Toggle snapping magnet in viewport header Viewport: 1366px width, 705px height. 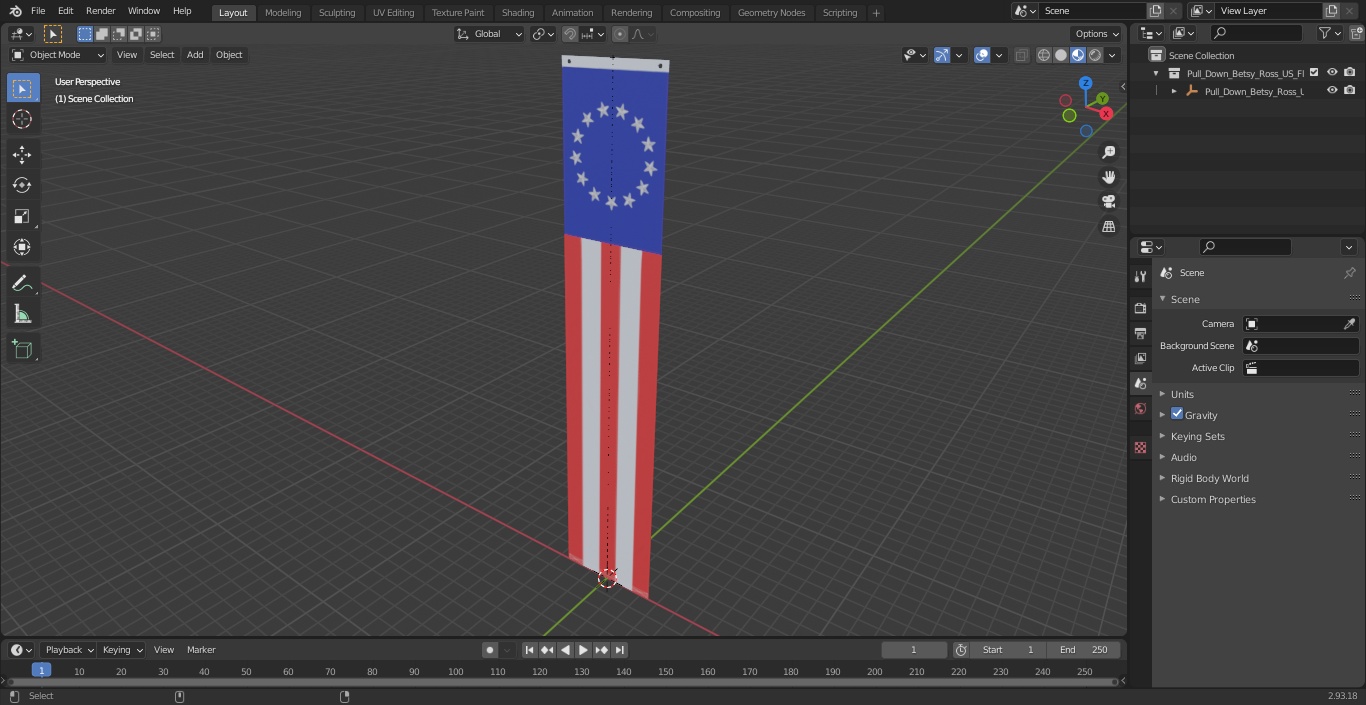tap(570, 34)
